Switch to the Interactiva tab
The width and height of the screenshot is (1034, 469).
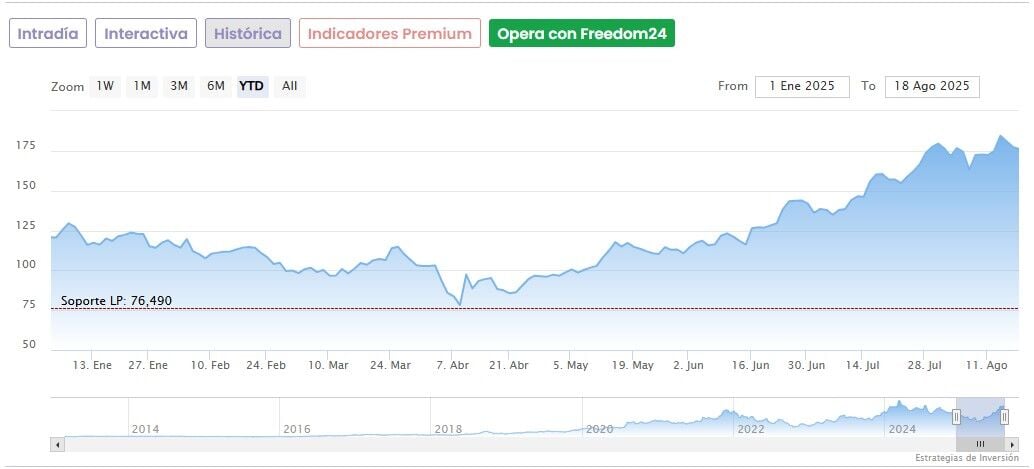pyautogui.click(x=146, y=33)
